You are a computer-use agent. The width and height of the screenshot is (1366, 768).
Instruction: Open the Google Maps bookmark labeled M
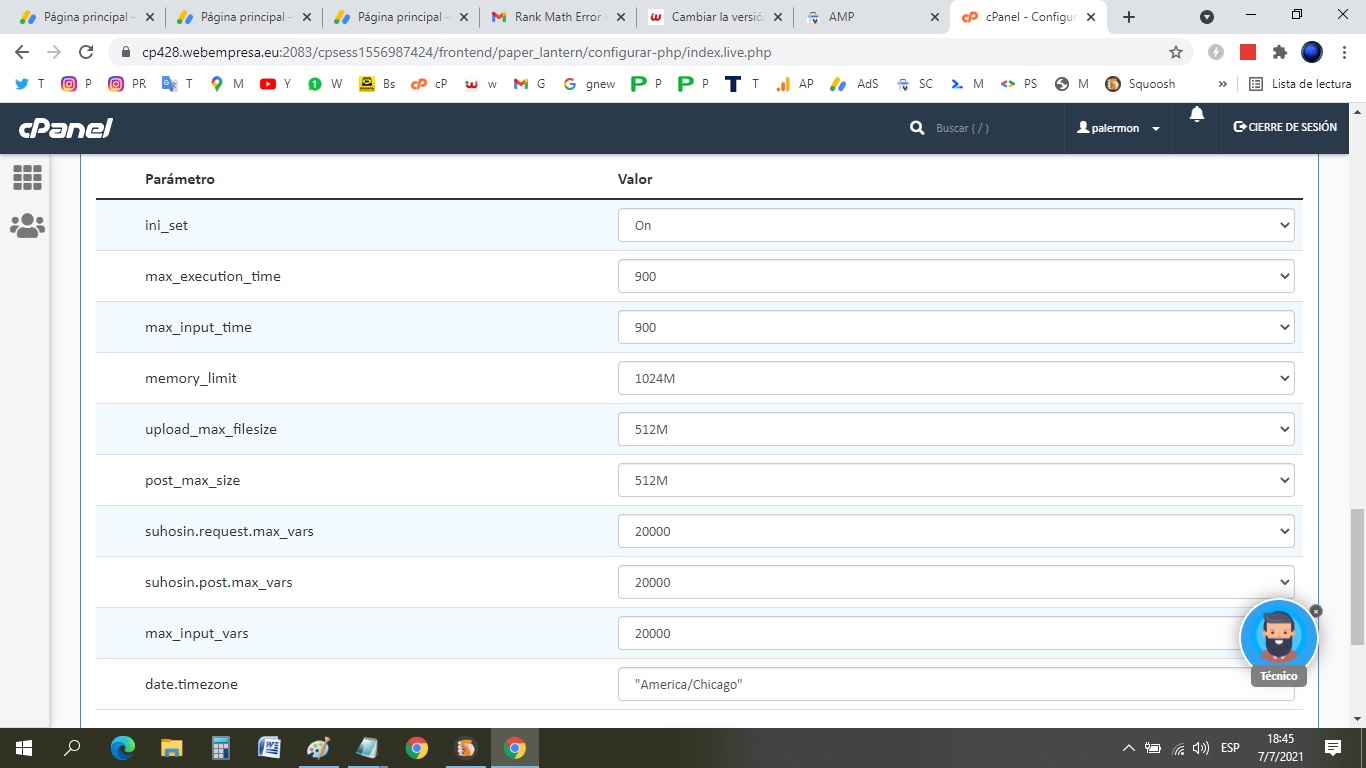(226, 84)
